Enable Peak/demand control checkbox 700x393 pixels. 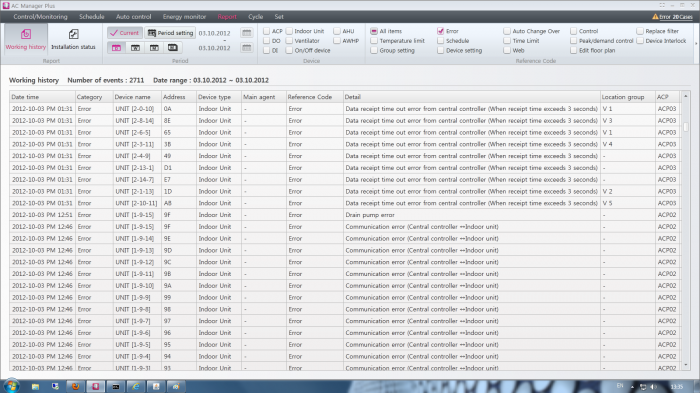click(574, 41)
